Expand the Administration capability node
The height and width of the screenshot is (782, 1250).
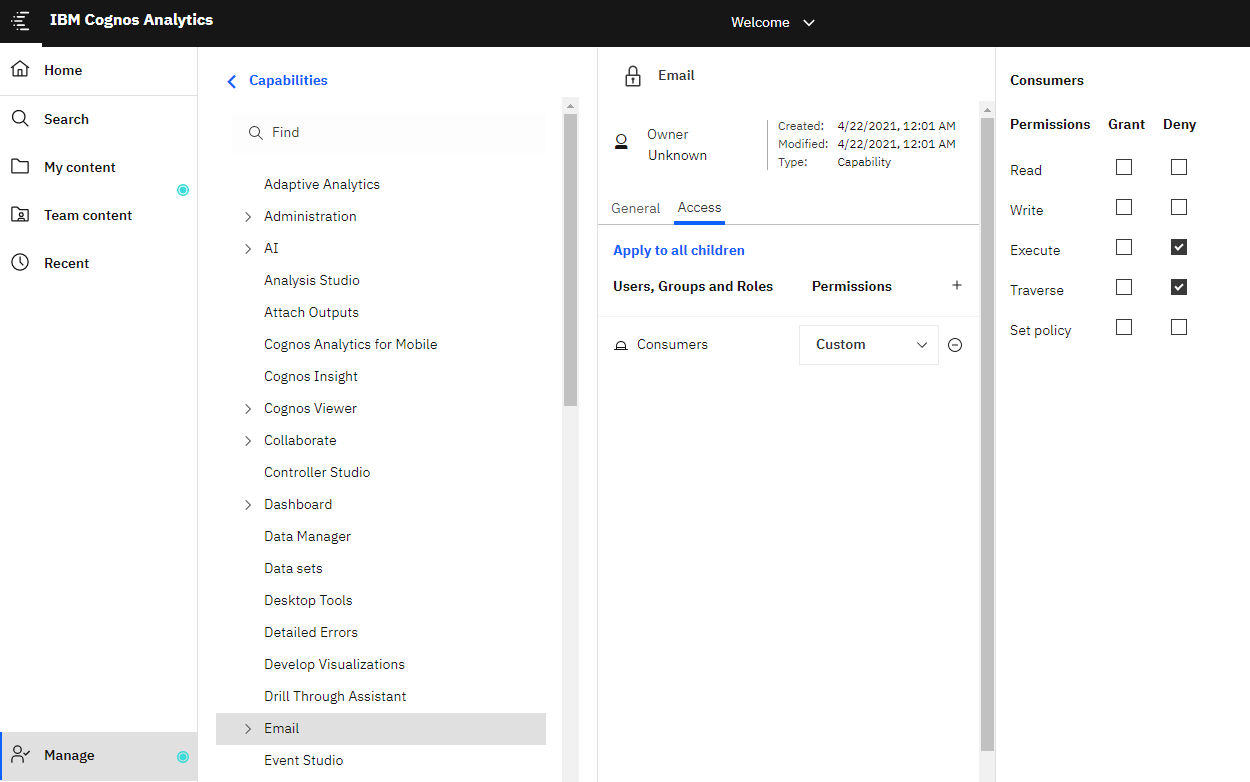point(248,217)
